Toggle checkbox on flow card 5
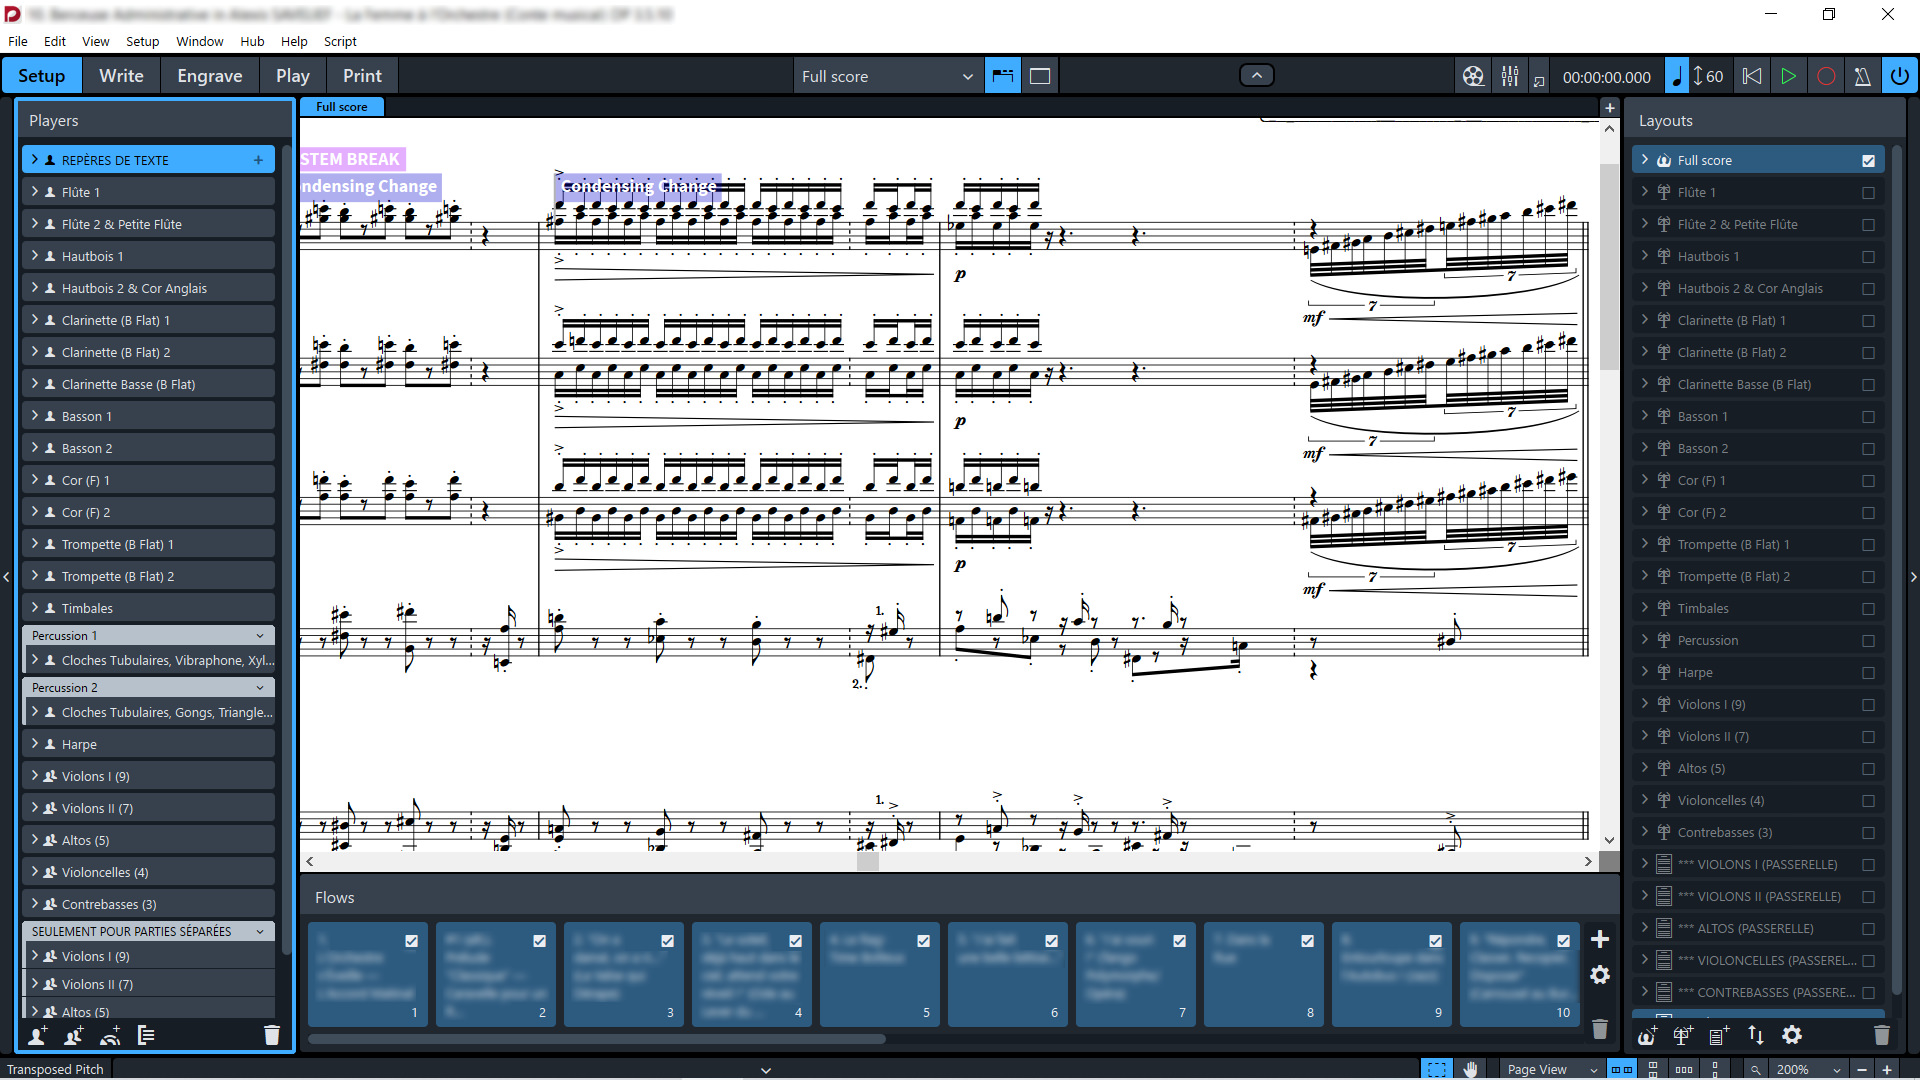The width and height of the screenshot is (1920, 1080). point(923,941)
